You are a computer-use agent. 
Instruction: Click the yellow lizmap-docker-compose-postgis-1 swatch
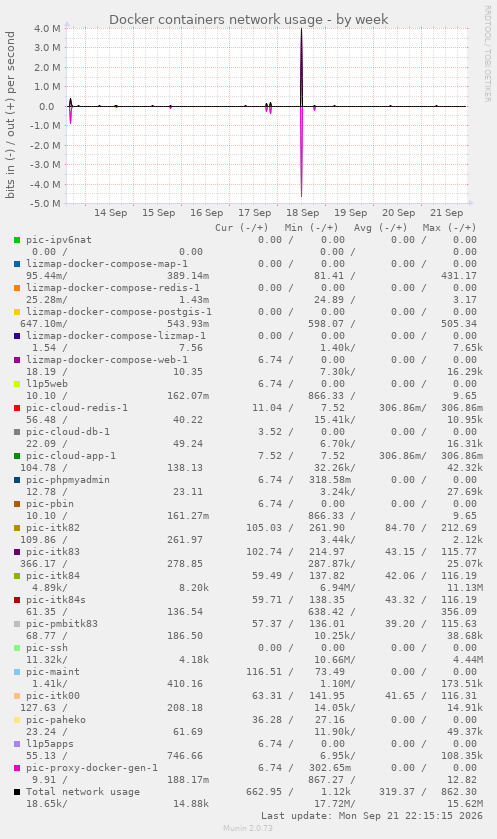pos(17,312)
